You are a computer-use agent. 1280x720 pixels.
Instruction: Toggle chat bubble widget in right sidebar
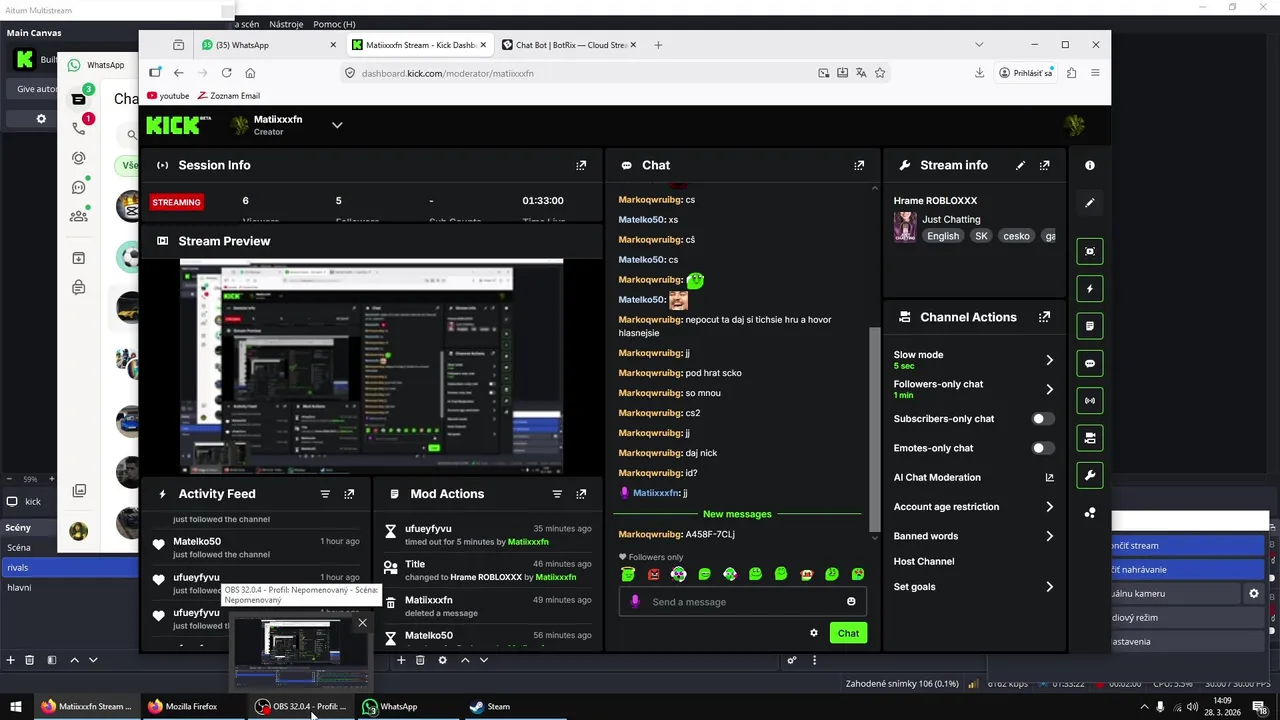tap(1090, 363)
